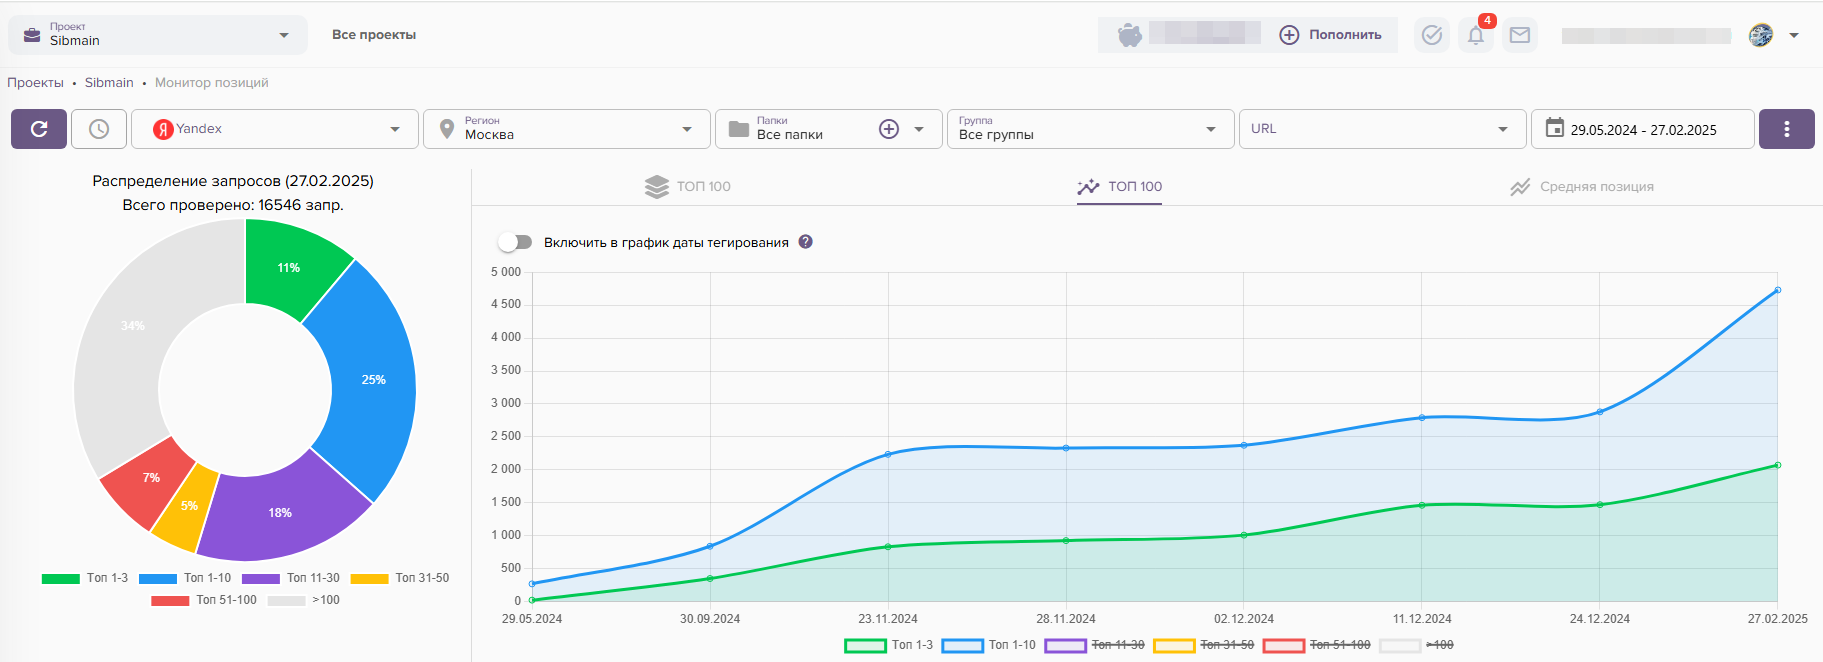Open the history clock icon button
This screenshot has width=1823, height=662.
[99, 129]
